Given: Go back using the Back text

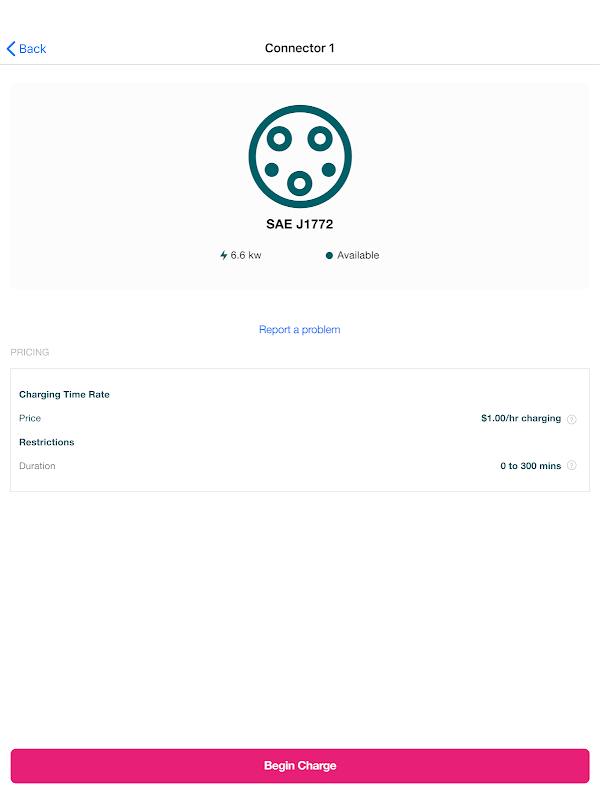Looking at the screenshot, I should [33, 48].
